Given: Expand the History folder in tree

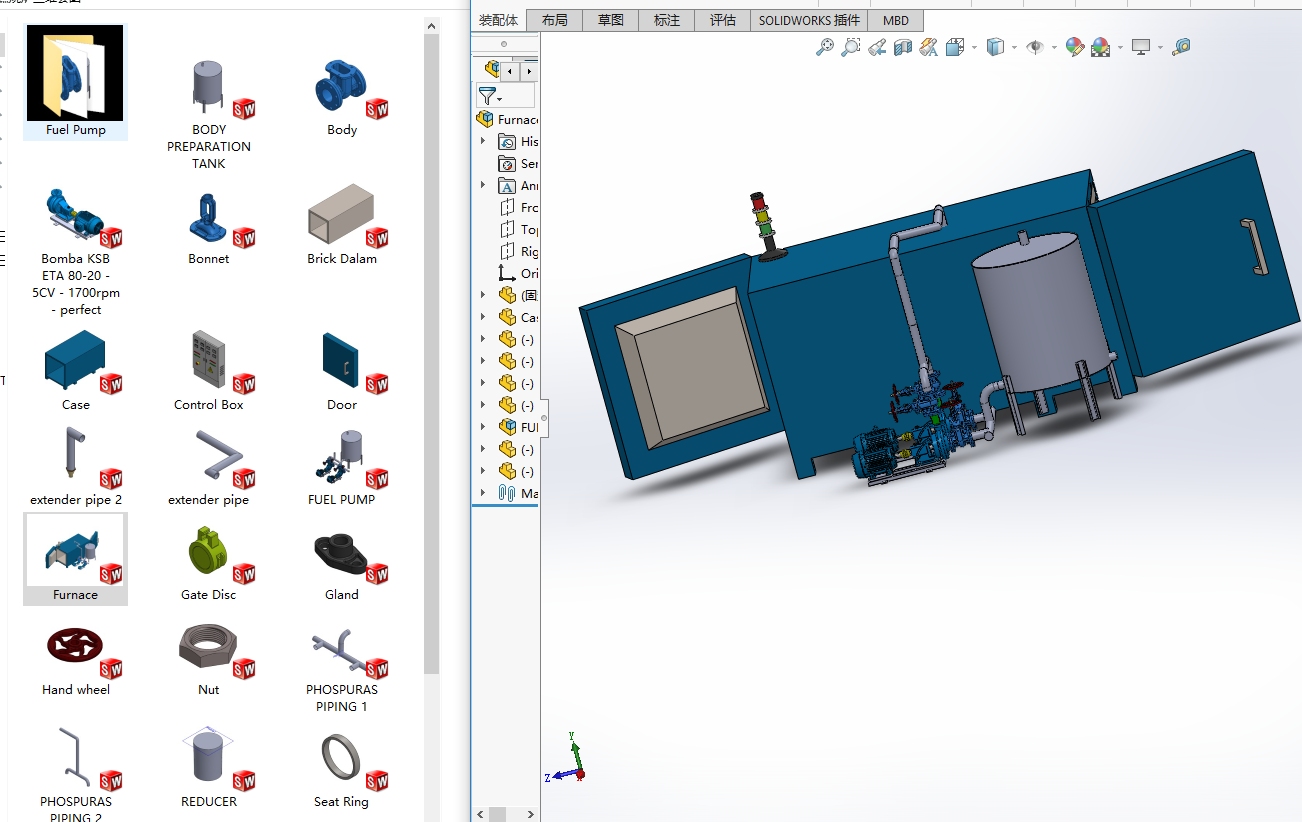Looking at the screenshot, I should pyautogui.click(x=483, y=142).
